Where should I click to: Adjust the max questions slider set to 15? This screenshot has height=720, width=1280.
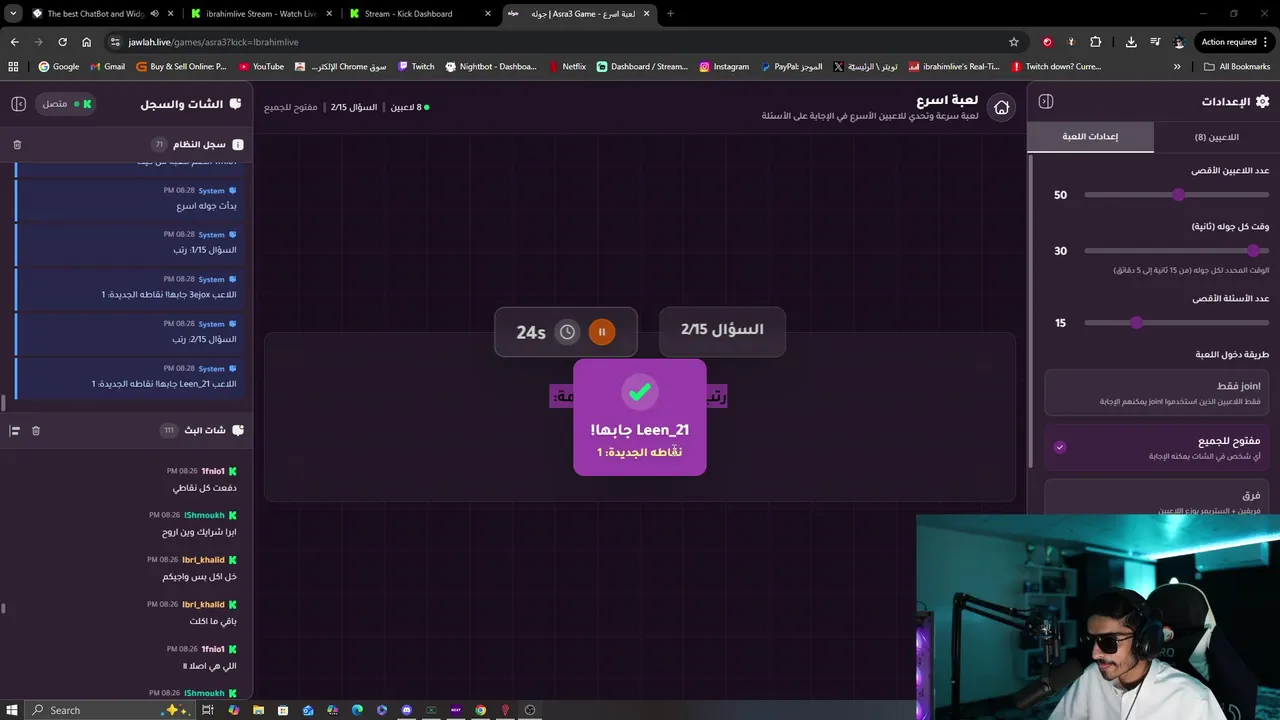1176,323
